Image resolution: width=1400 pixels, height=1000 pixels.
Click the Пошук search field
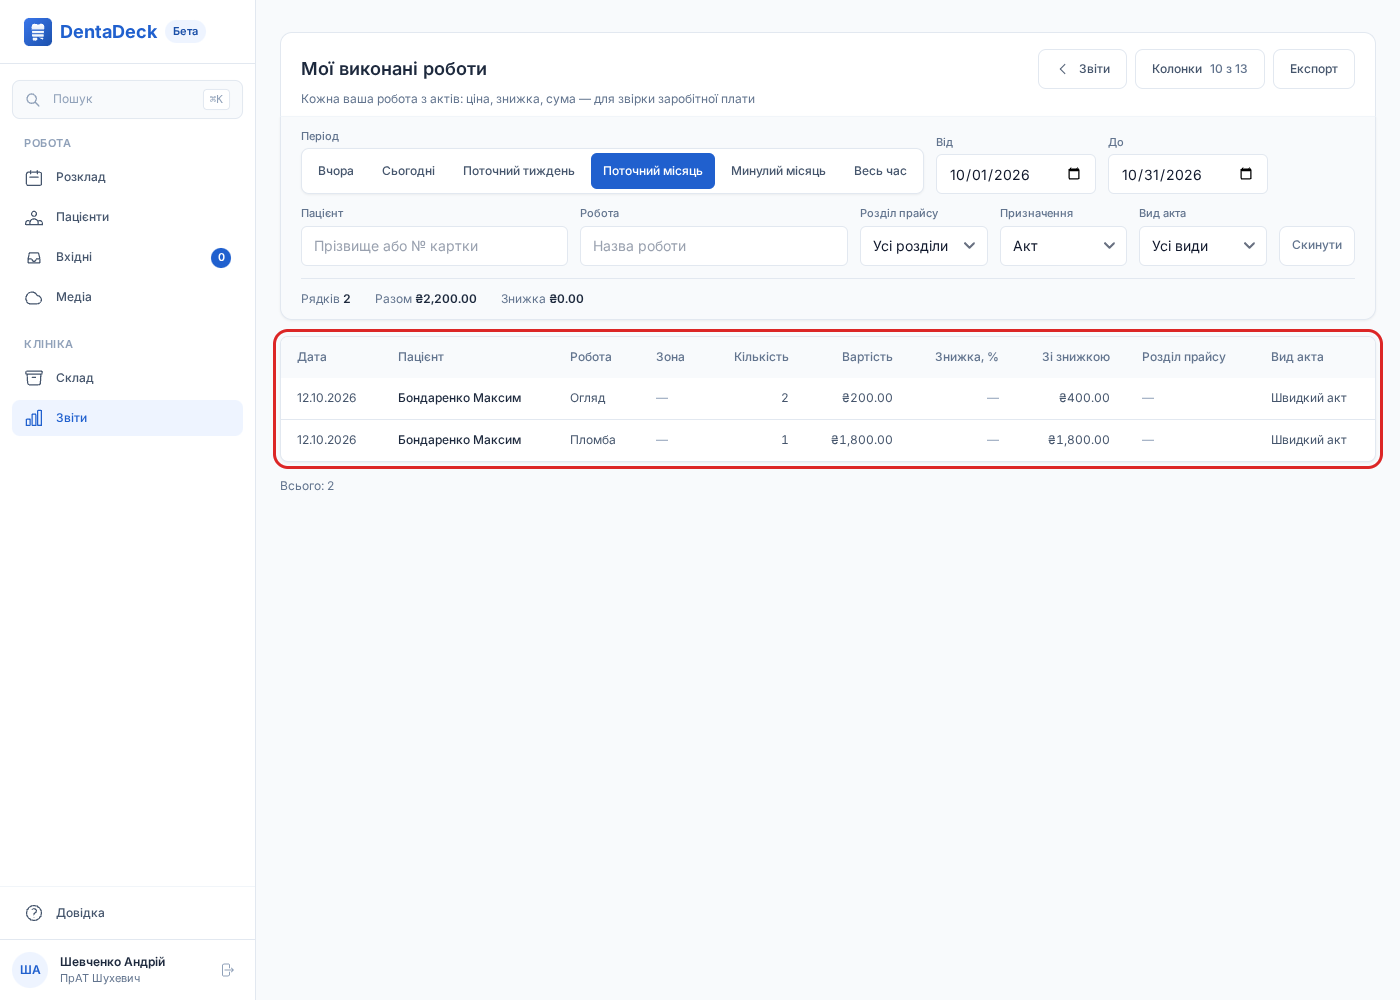127,100
